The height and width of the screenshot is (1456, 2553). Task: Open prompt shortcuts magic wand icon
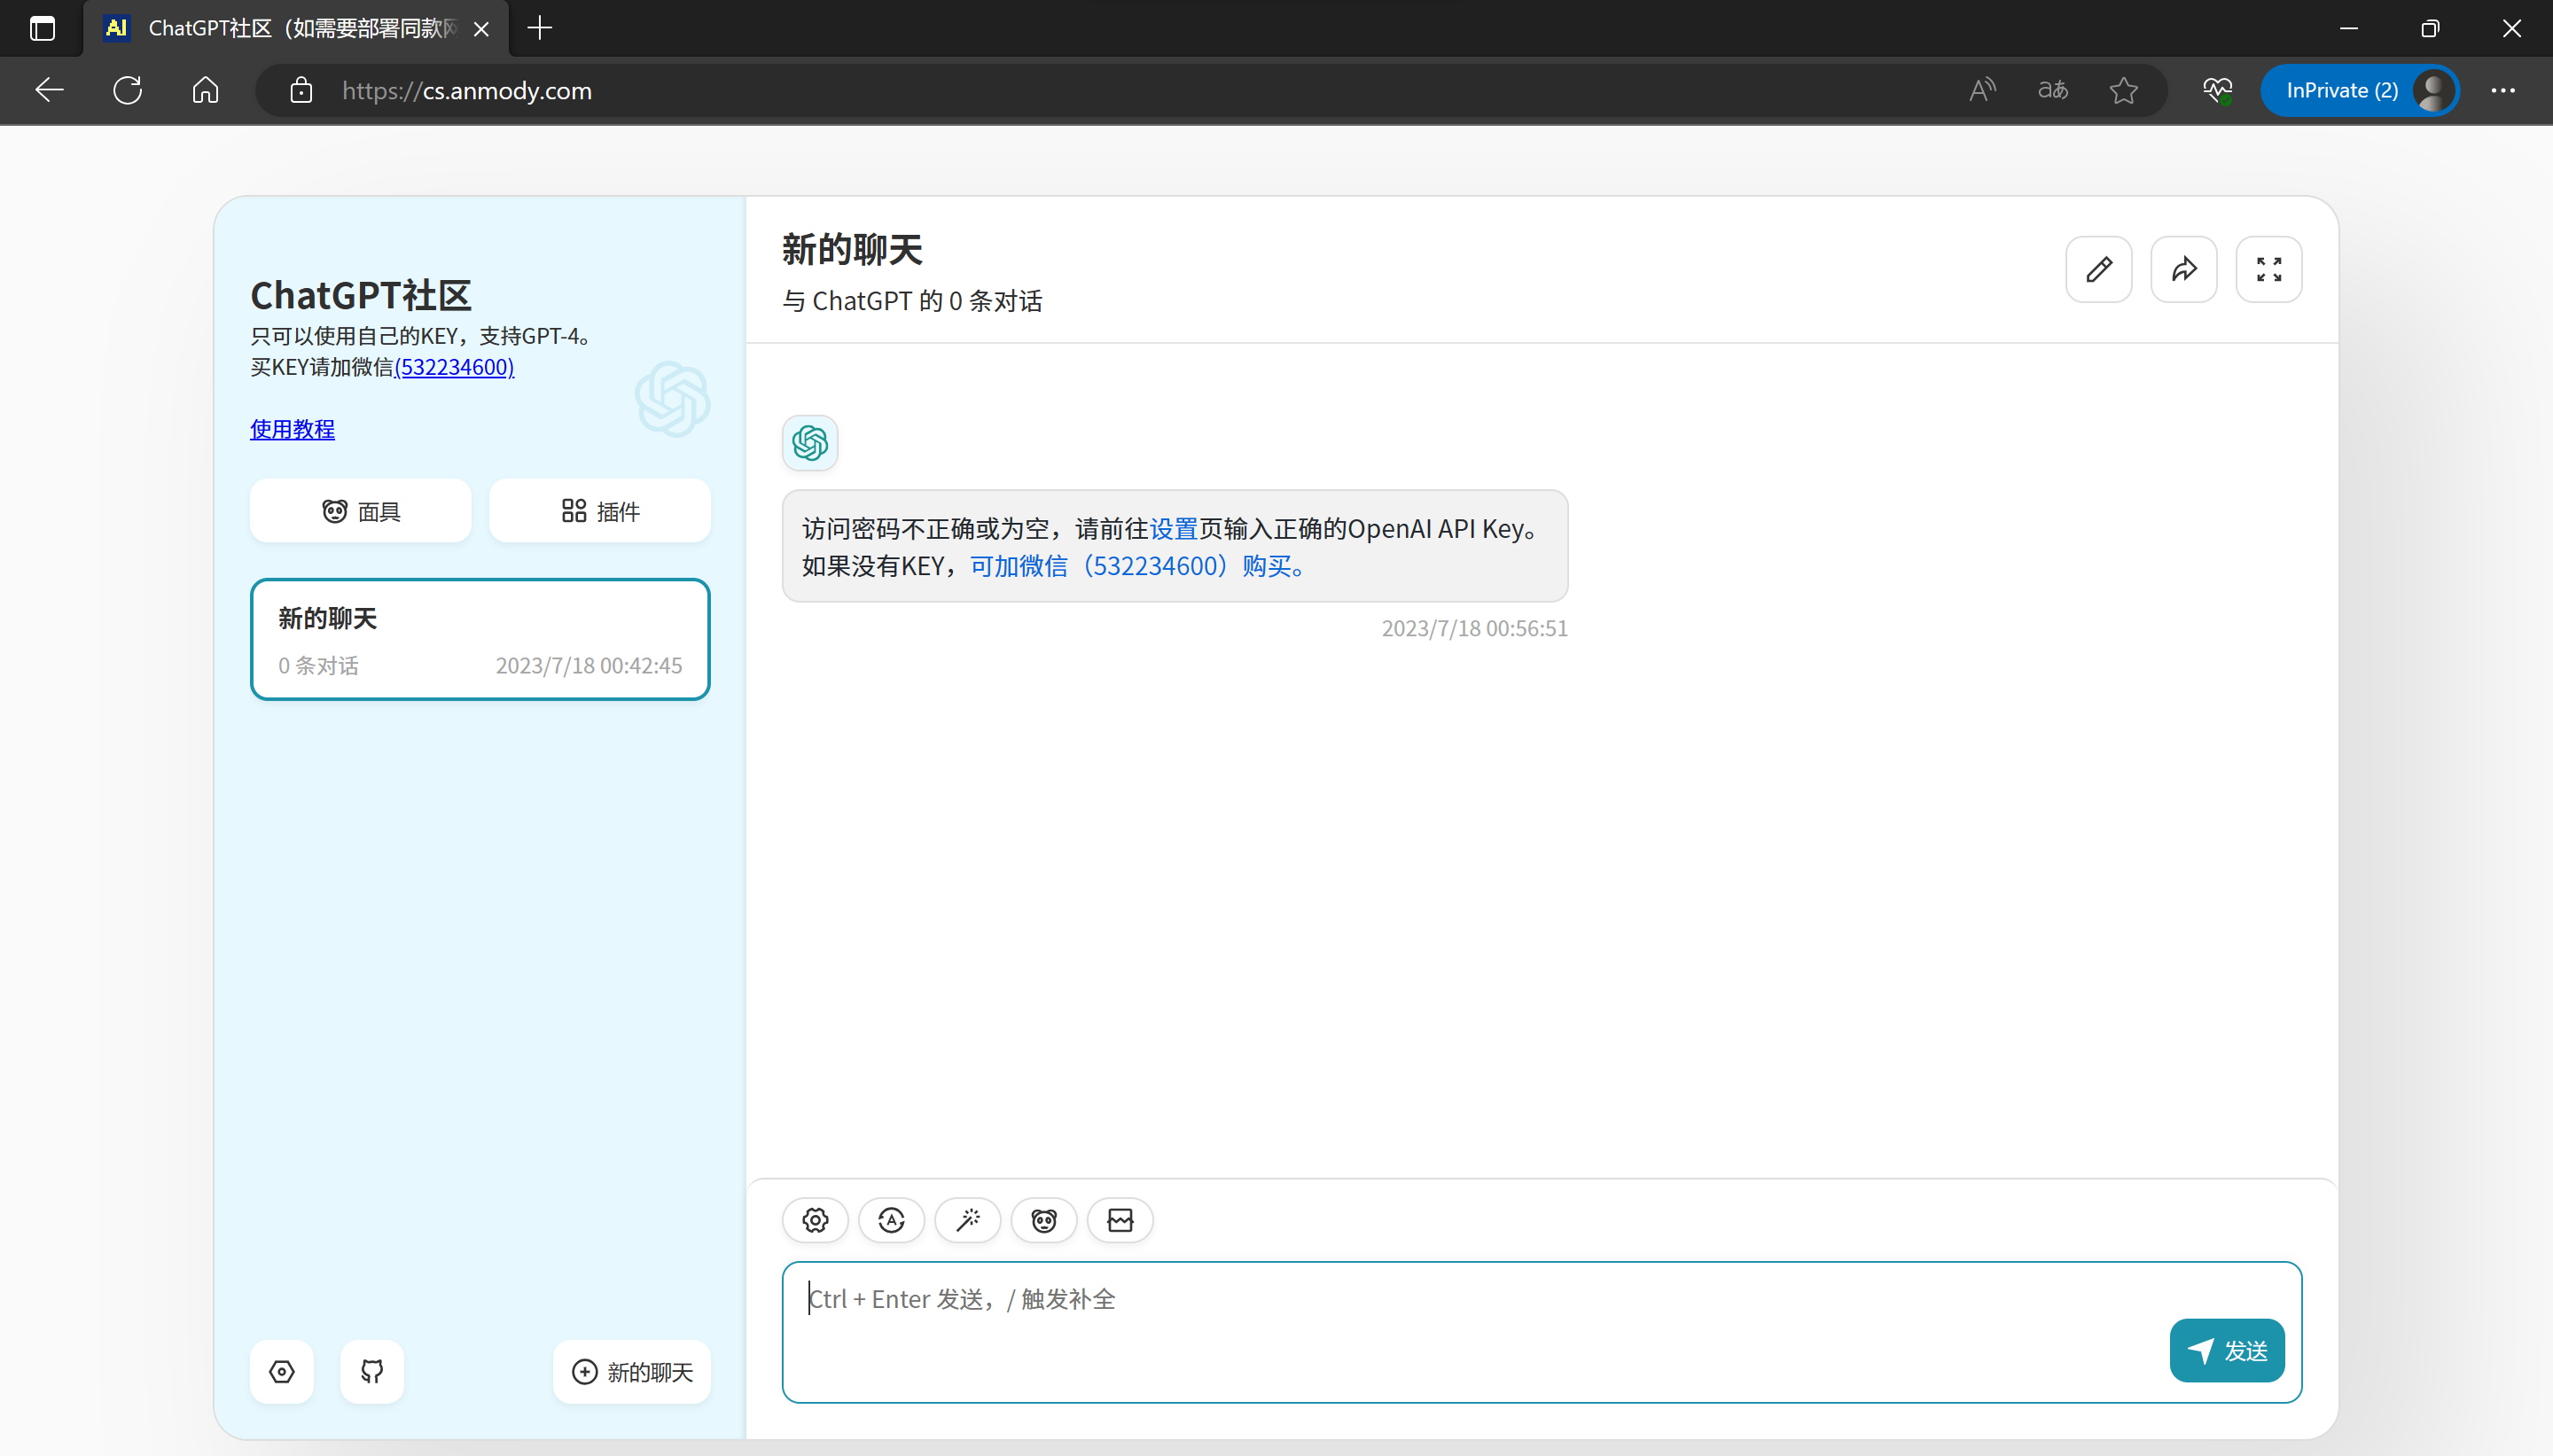click(967, 1220)
